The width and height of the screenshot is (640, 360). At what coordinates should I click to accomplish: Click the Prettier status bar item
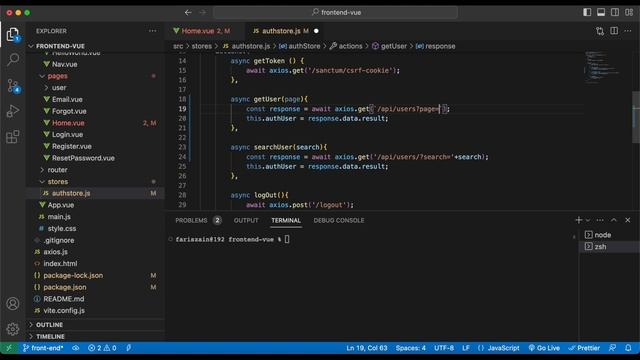[584, 348]
